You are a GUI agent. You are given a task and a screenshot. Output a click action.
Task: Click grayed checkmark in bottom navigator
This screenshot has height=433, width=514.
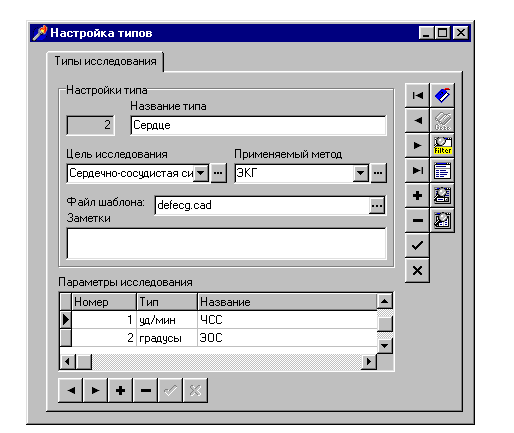click(x=170, y=390)
